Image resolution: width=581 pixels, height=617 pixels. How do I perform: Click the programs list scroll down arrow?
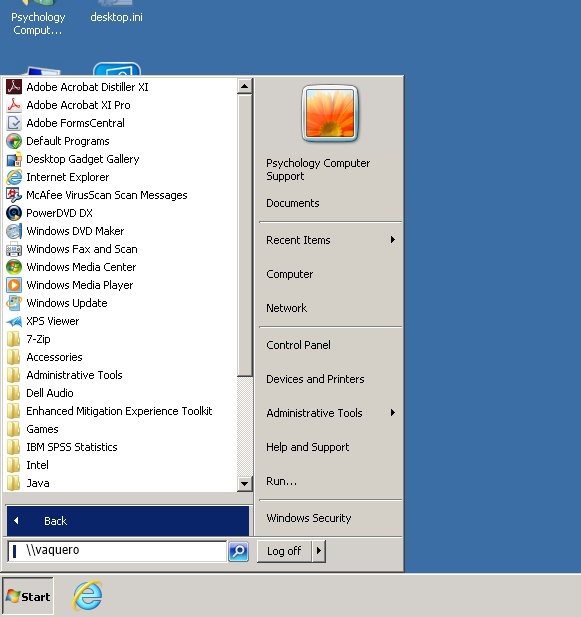[x=244, y=484]
